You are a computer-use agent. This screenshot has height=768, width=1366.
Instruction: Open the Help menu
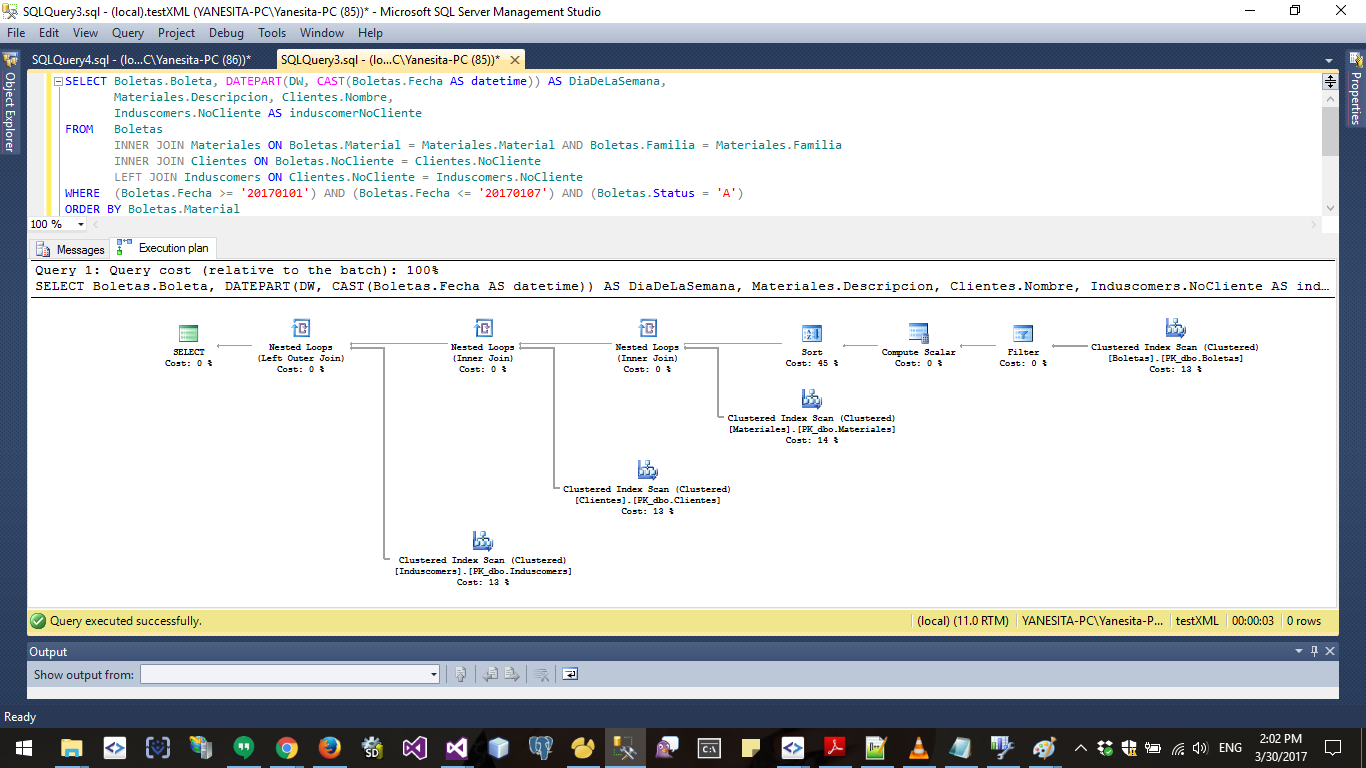click(x=370, y=33)
